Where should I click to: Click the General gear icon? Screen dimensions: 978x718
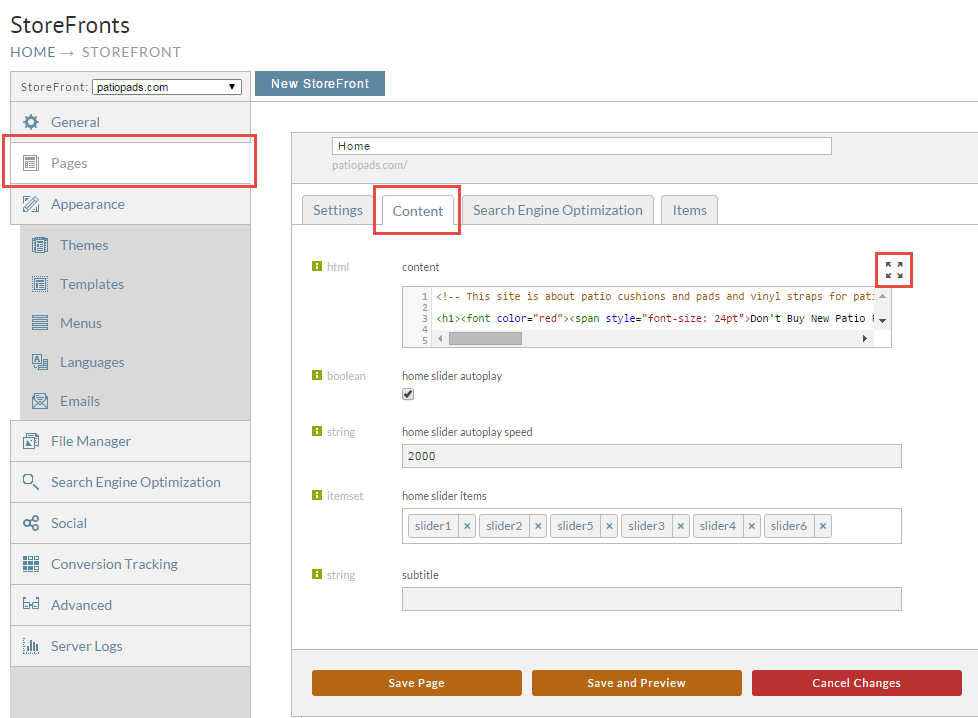[31, 122]
